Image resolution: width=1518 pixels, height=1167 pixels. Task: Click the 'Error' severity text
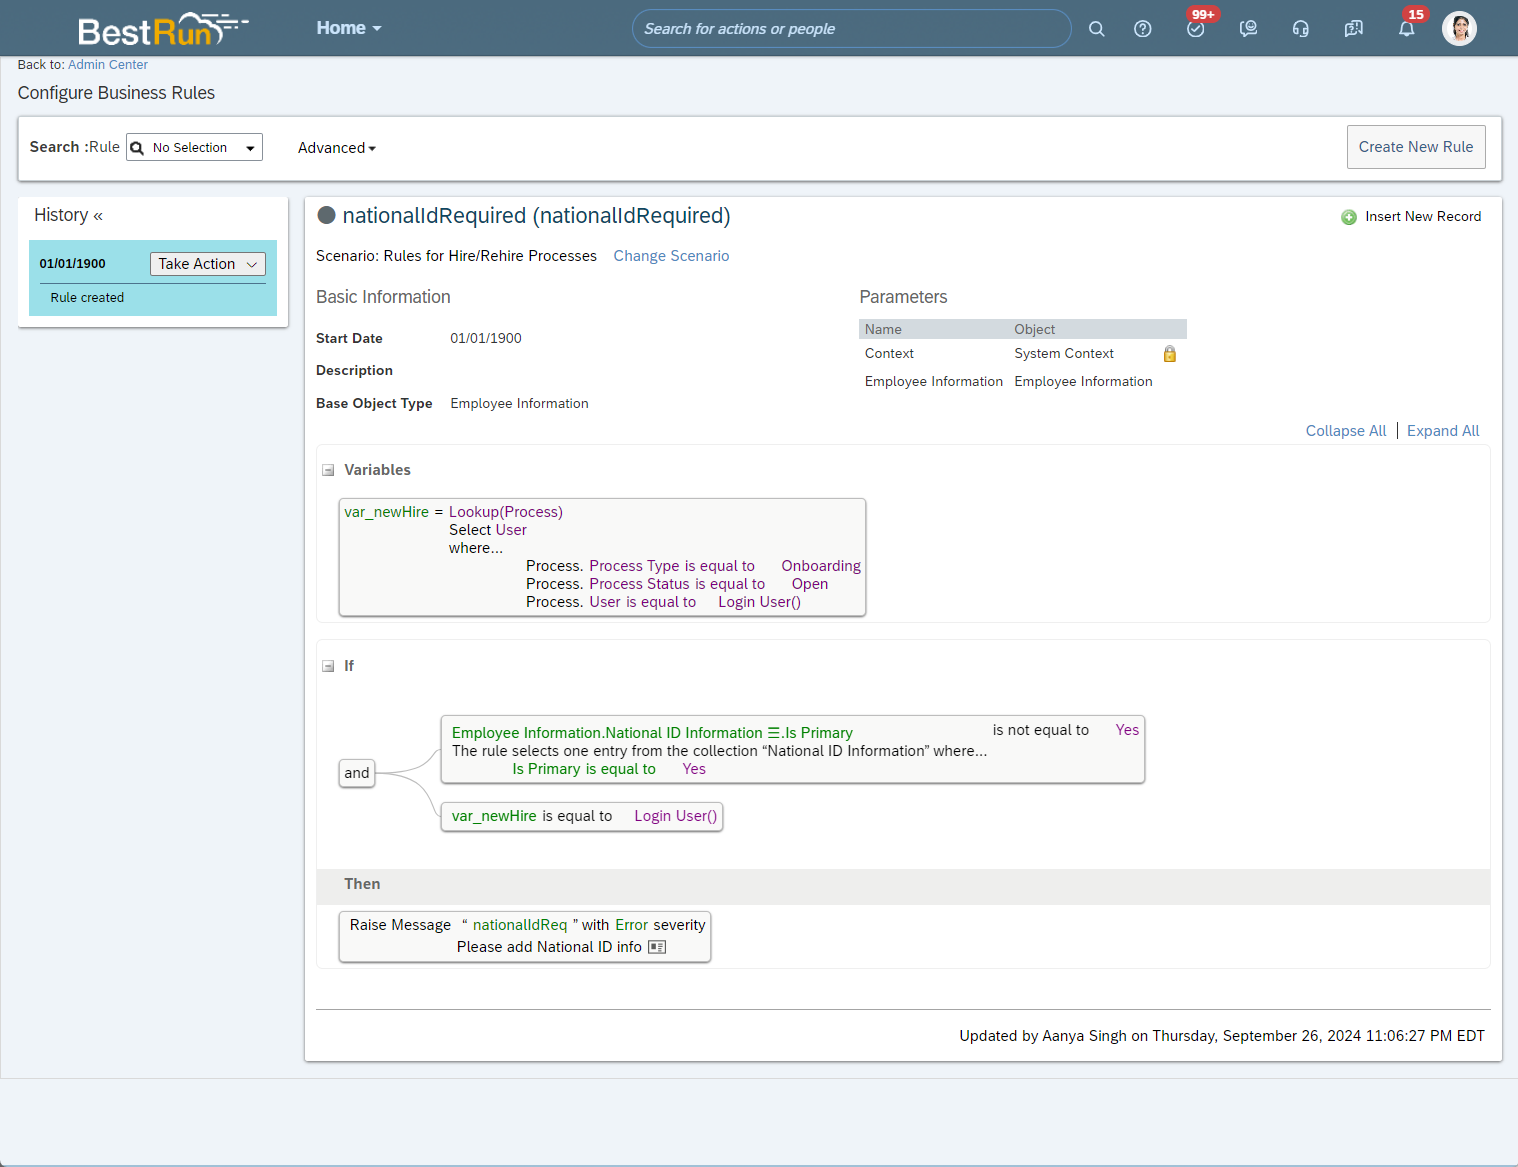tap(632, 925)
